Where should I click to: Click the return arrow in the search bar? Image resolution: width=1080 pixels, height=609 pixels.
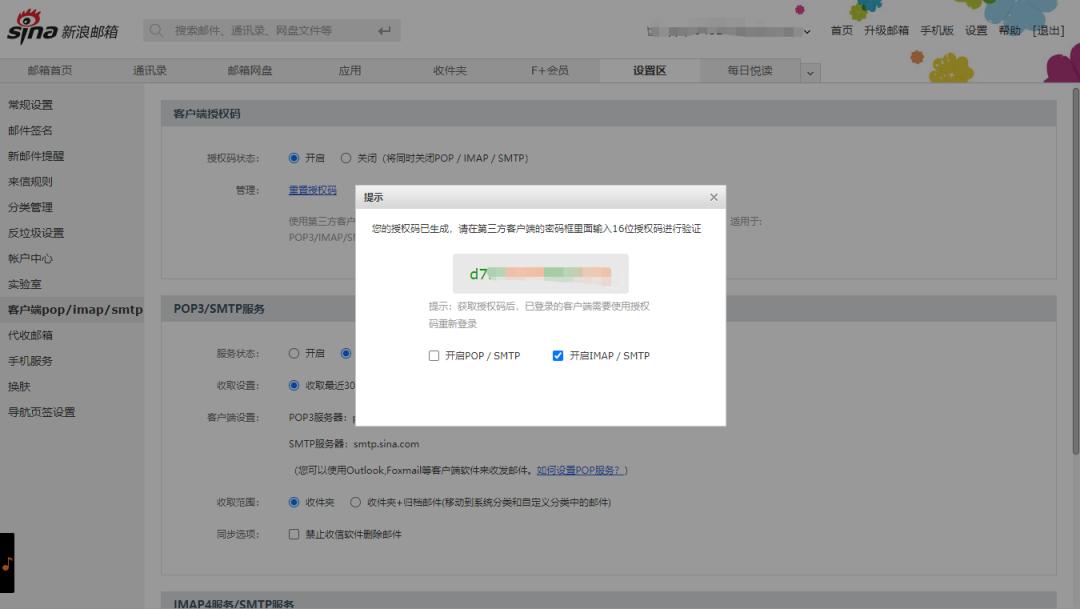[384, 30]
